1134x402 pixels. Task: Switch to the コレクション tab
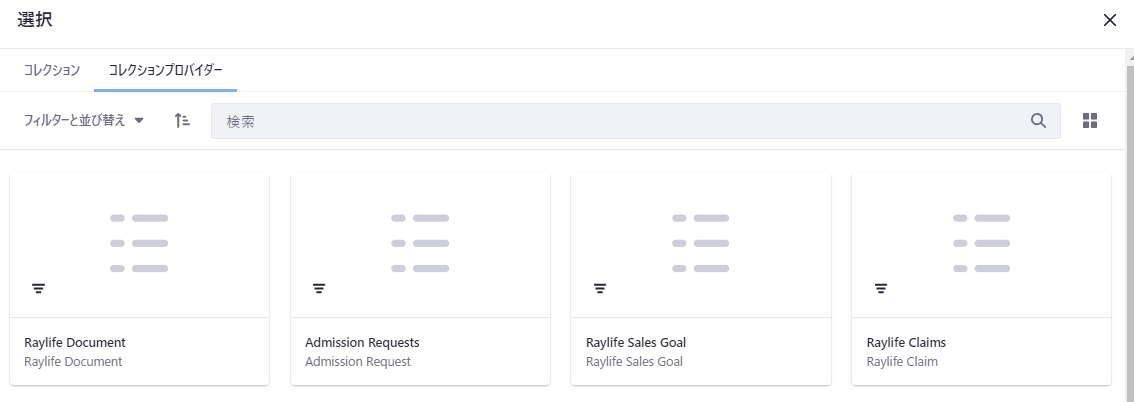coord(52,71)
